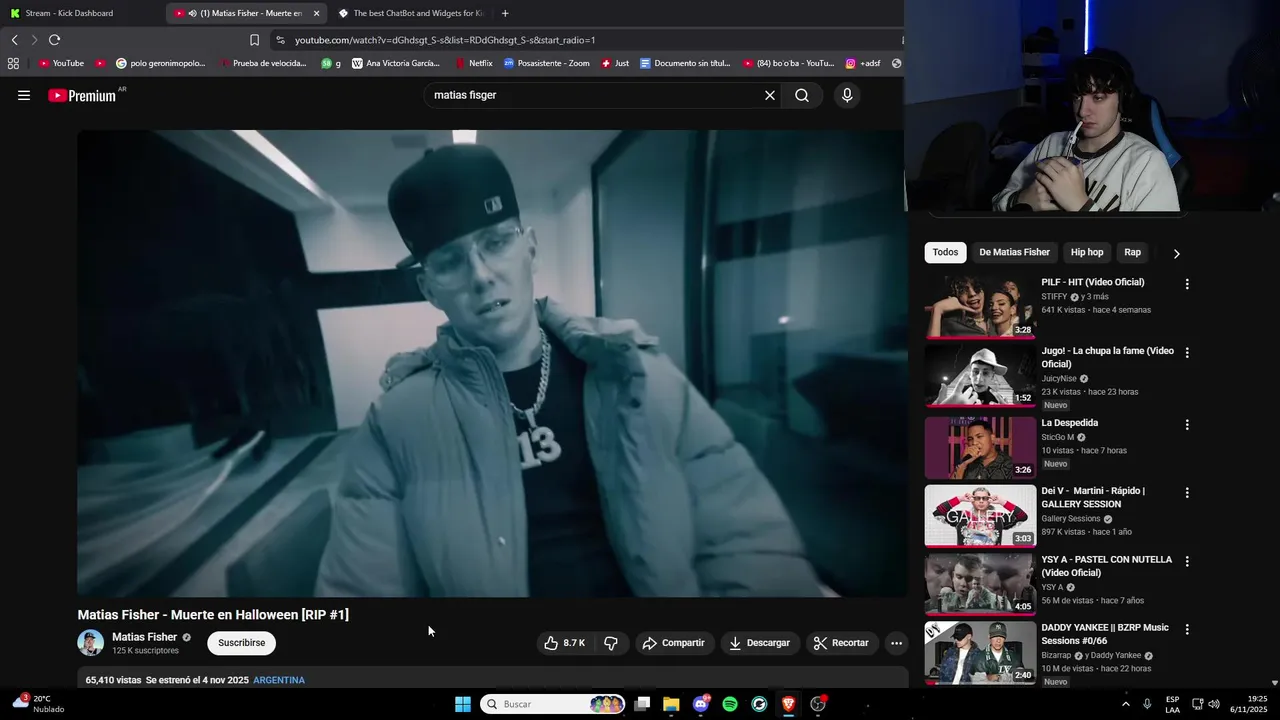
Task: Open the Netflix bookmark
Action: (x=474, y=63)
